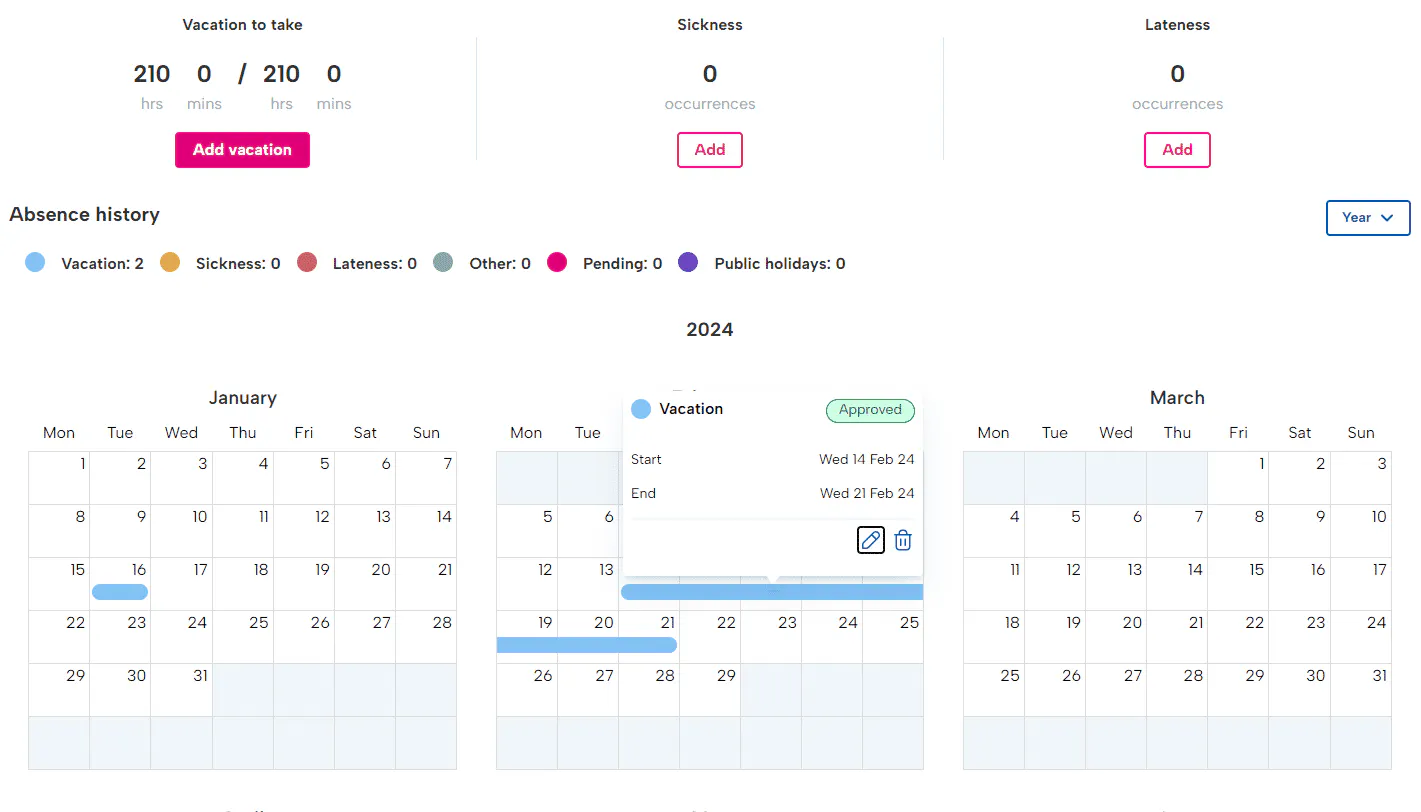Select March 1 in the calendar
The image size is (1421, 812).
[x=1238, y=477]
